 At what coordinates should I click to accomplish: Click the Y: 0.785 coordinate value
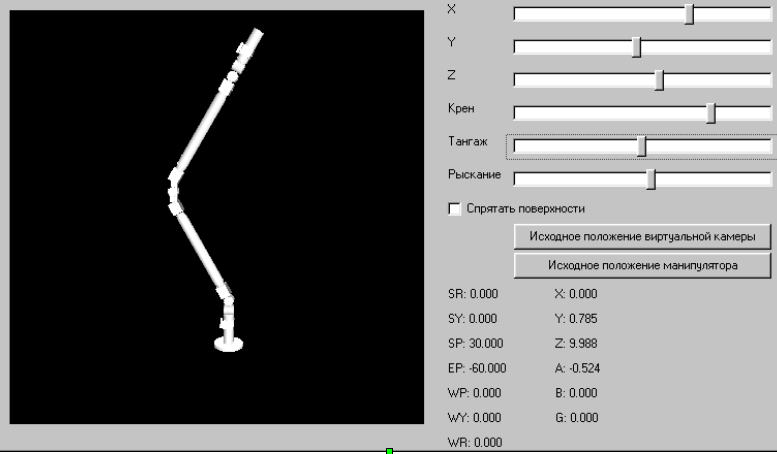click(x=576, y=319)
